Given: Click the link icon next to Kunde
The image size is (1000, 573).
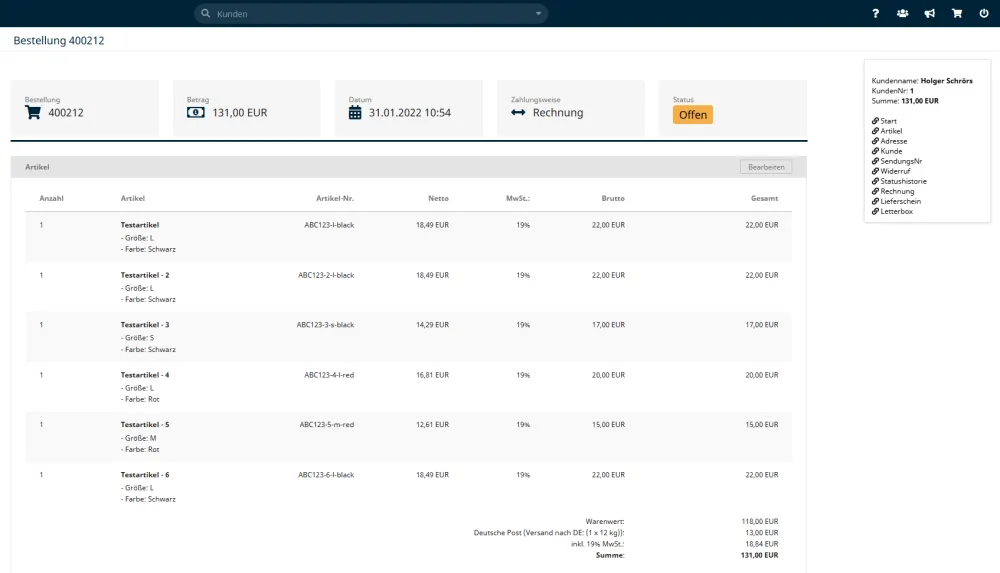Looking at the screenshot, I should pyautogui.click(x=875, y=151).
